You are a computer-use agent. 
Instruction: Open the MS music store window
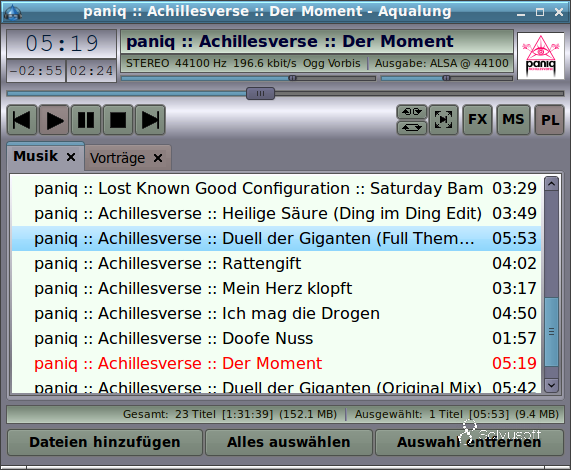pos(513,120)
